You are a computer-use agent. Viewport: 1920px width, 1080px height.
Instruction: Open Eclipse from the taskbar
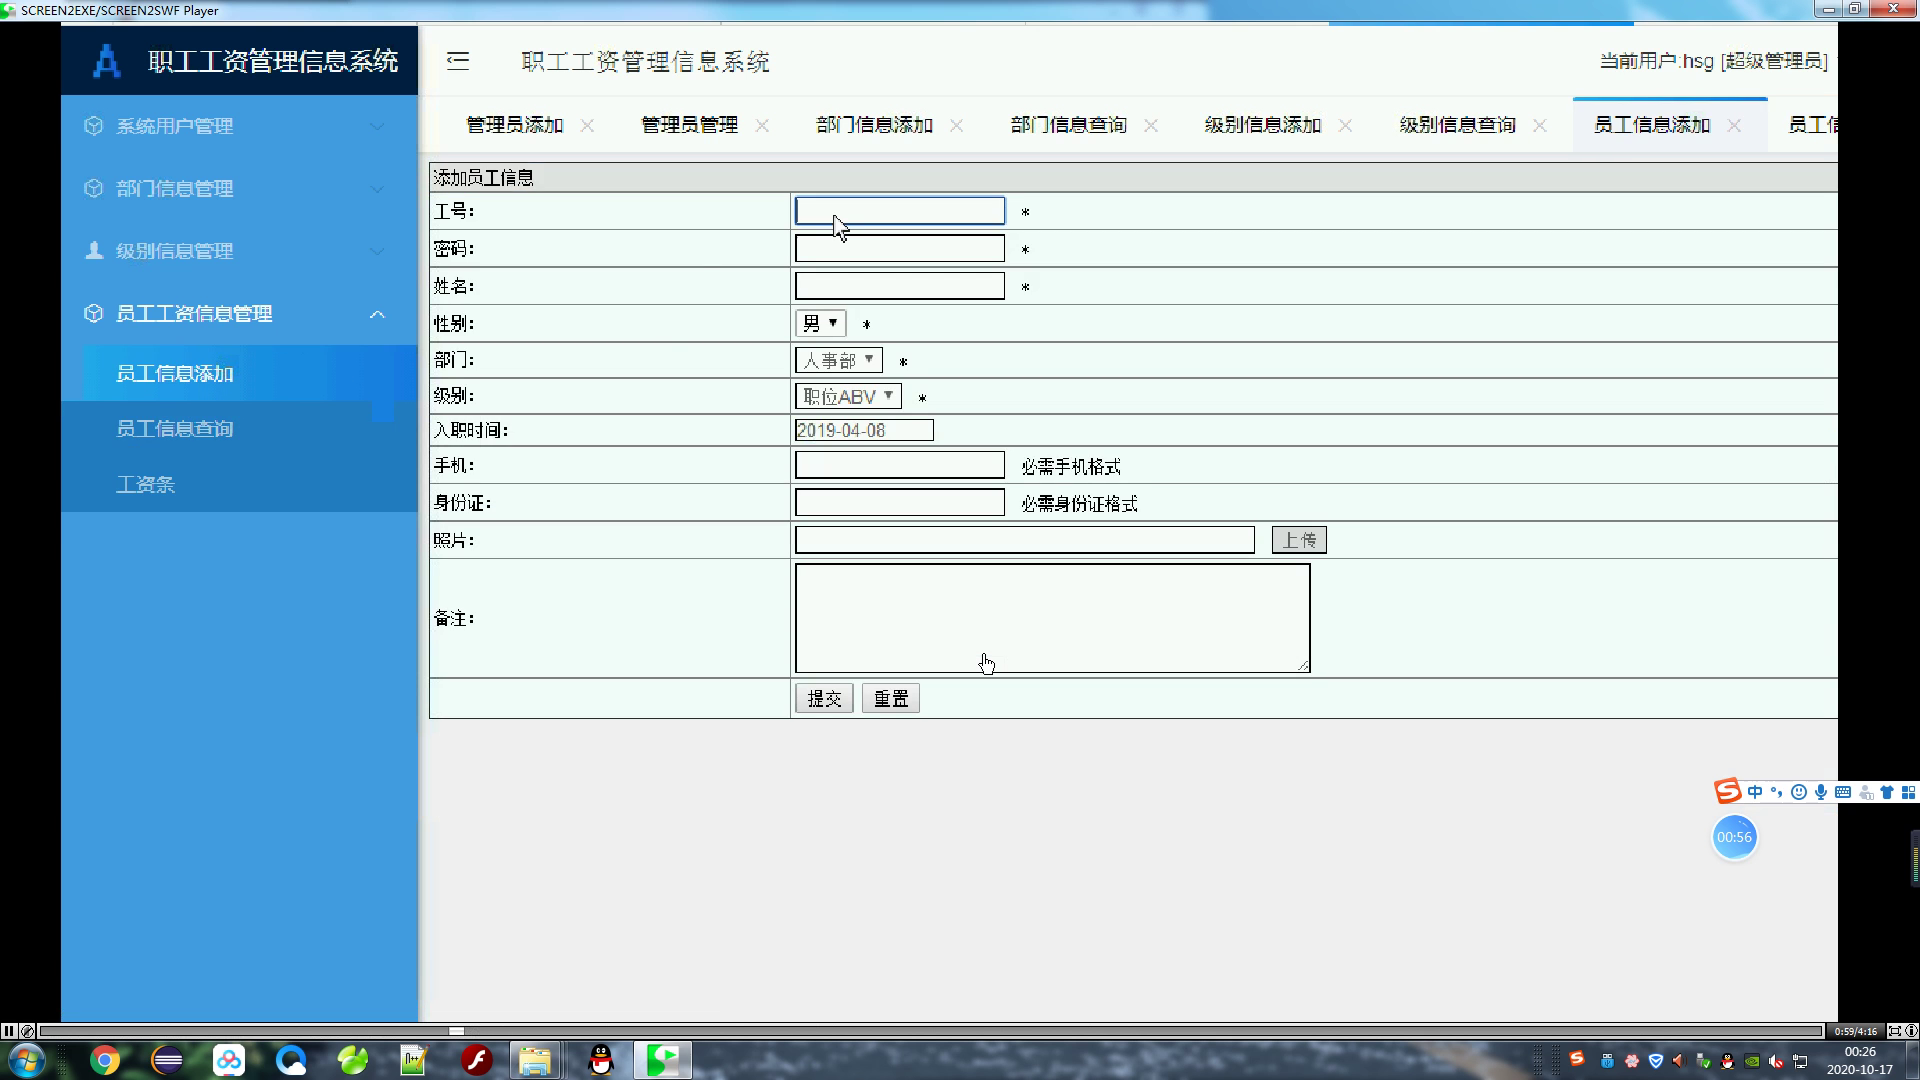167,1060
